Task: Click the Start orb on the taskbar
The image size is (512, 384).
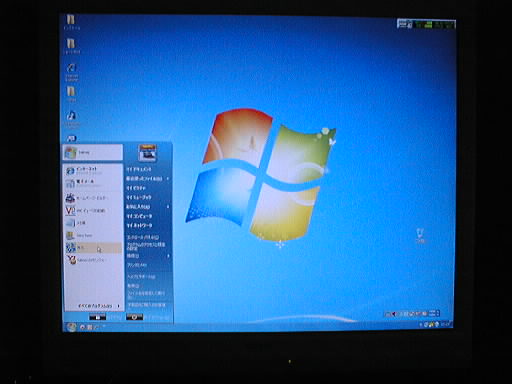Action: (x=71, y=327)
